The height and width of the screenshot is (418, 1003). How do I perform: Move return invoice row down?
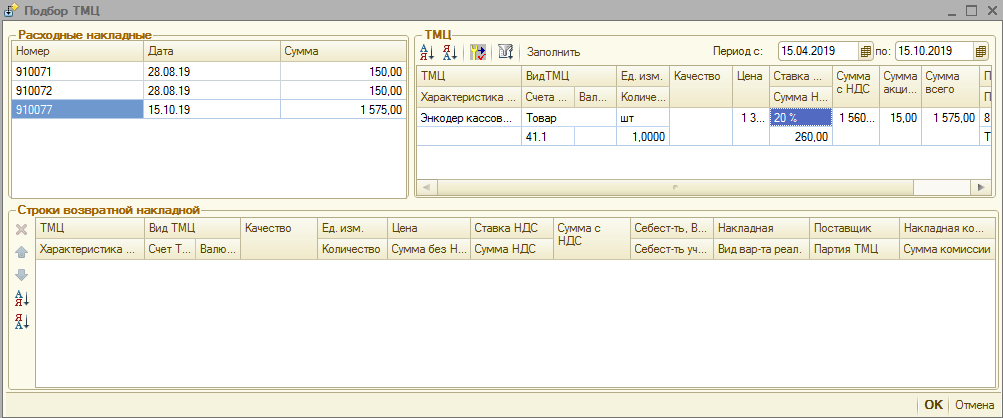(x=22, y=275)
